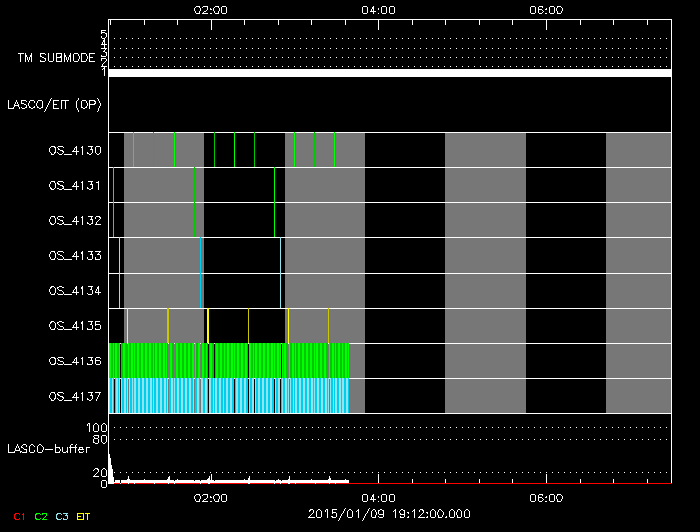Click the TM SUBMODE label

[55, 58]
